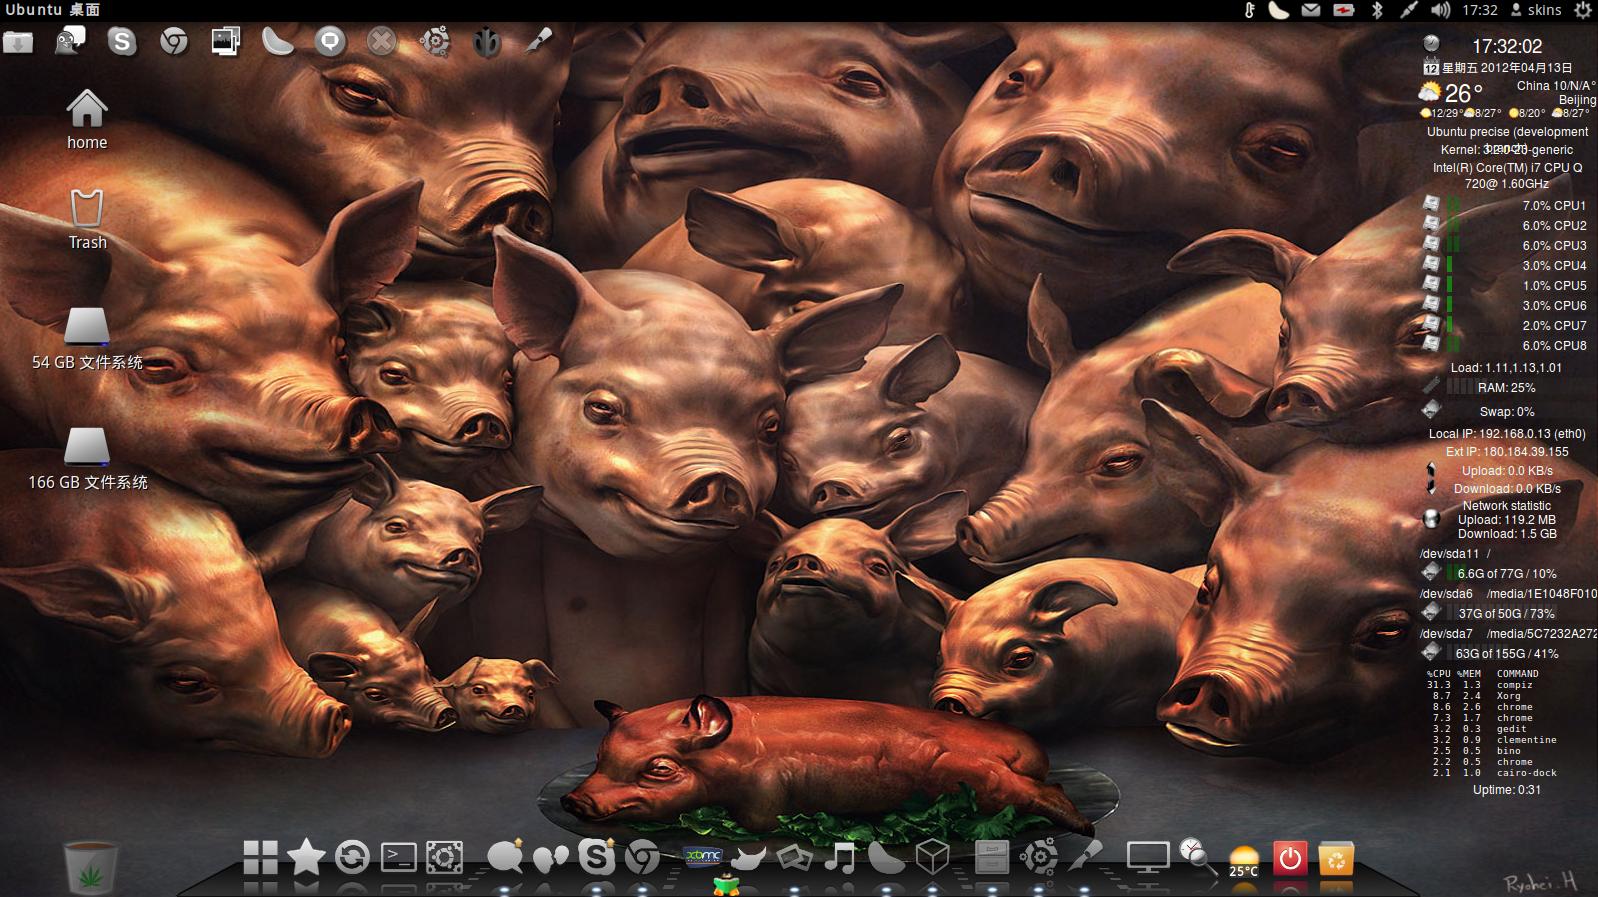Viewport: 1598px width, 897px height.
Task: Open the temperature indicator in top panel
Action: point(1250,10)
